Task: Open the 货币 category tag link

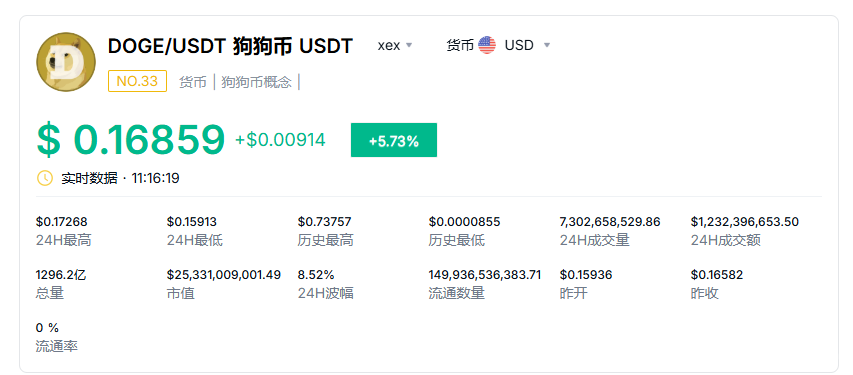Action: [x=193, y=82]
